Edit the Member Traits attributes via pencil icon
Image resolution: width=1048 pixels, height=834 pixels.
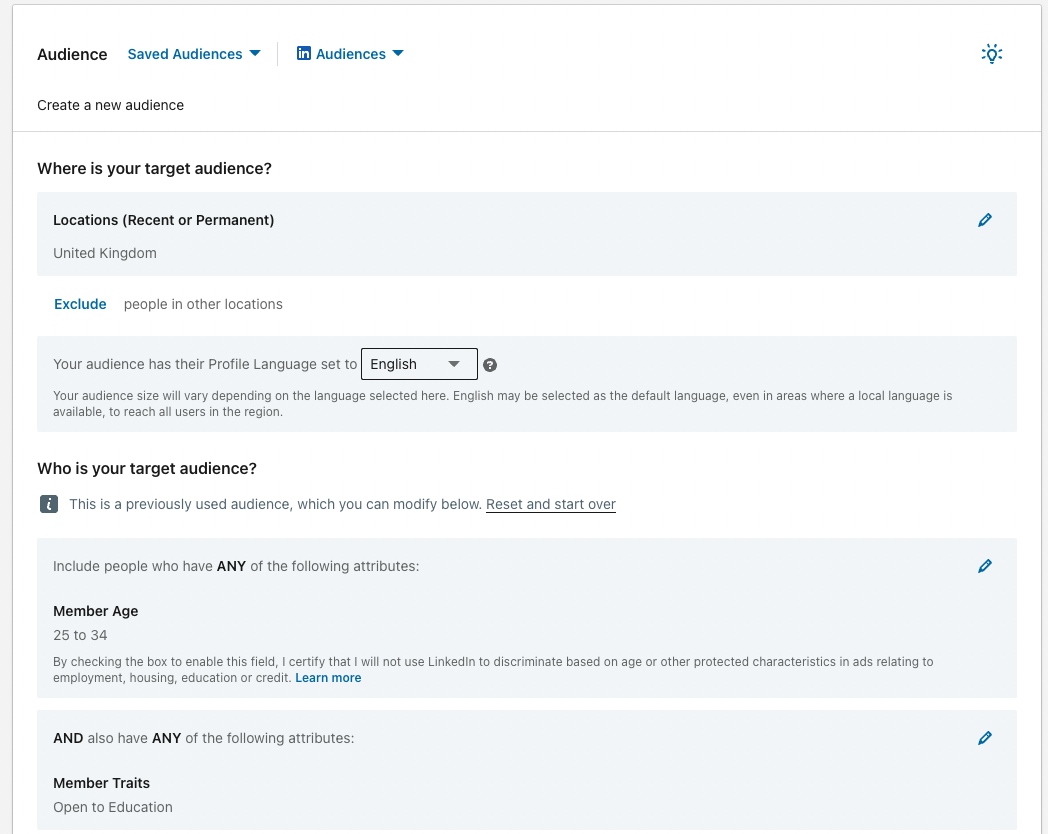tap(984, 738)
